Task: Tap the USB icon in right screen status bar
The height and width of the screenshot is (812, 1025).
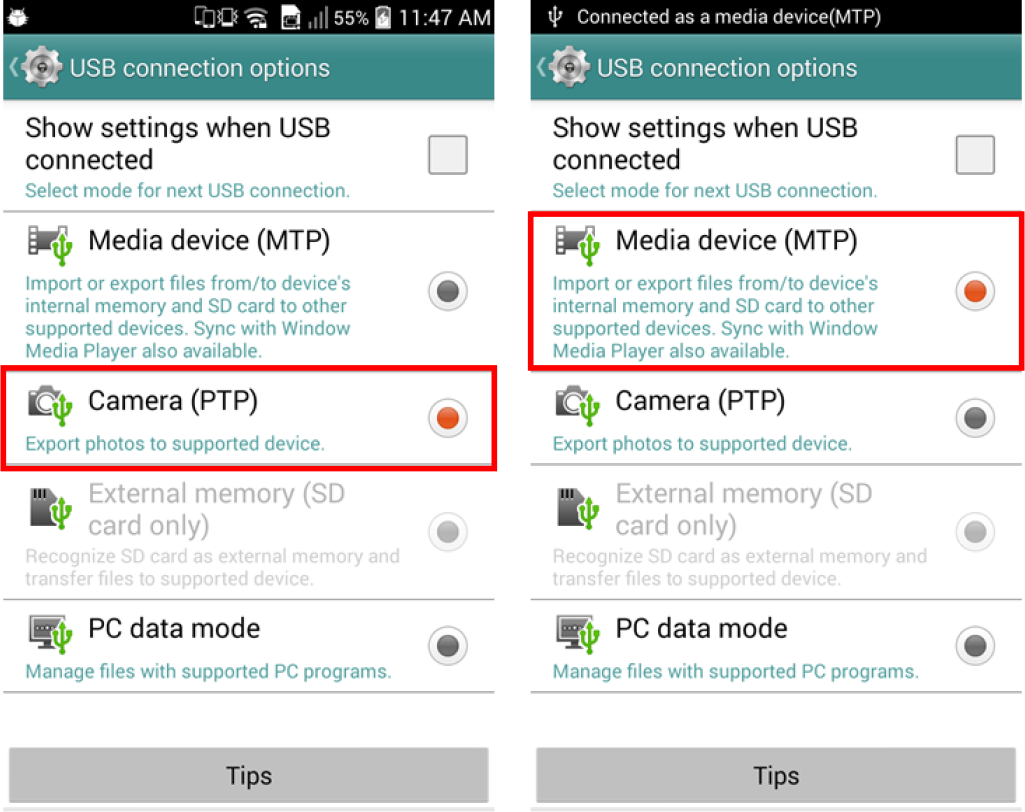Action: point(556,17)
